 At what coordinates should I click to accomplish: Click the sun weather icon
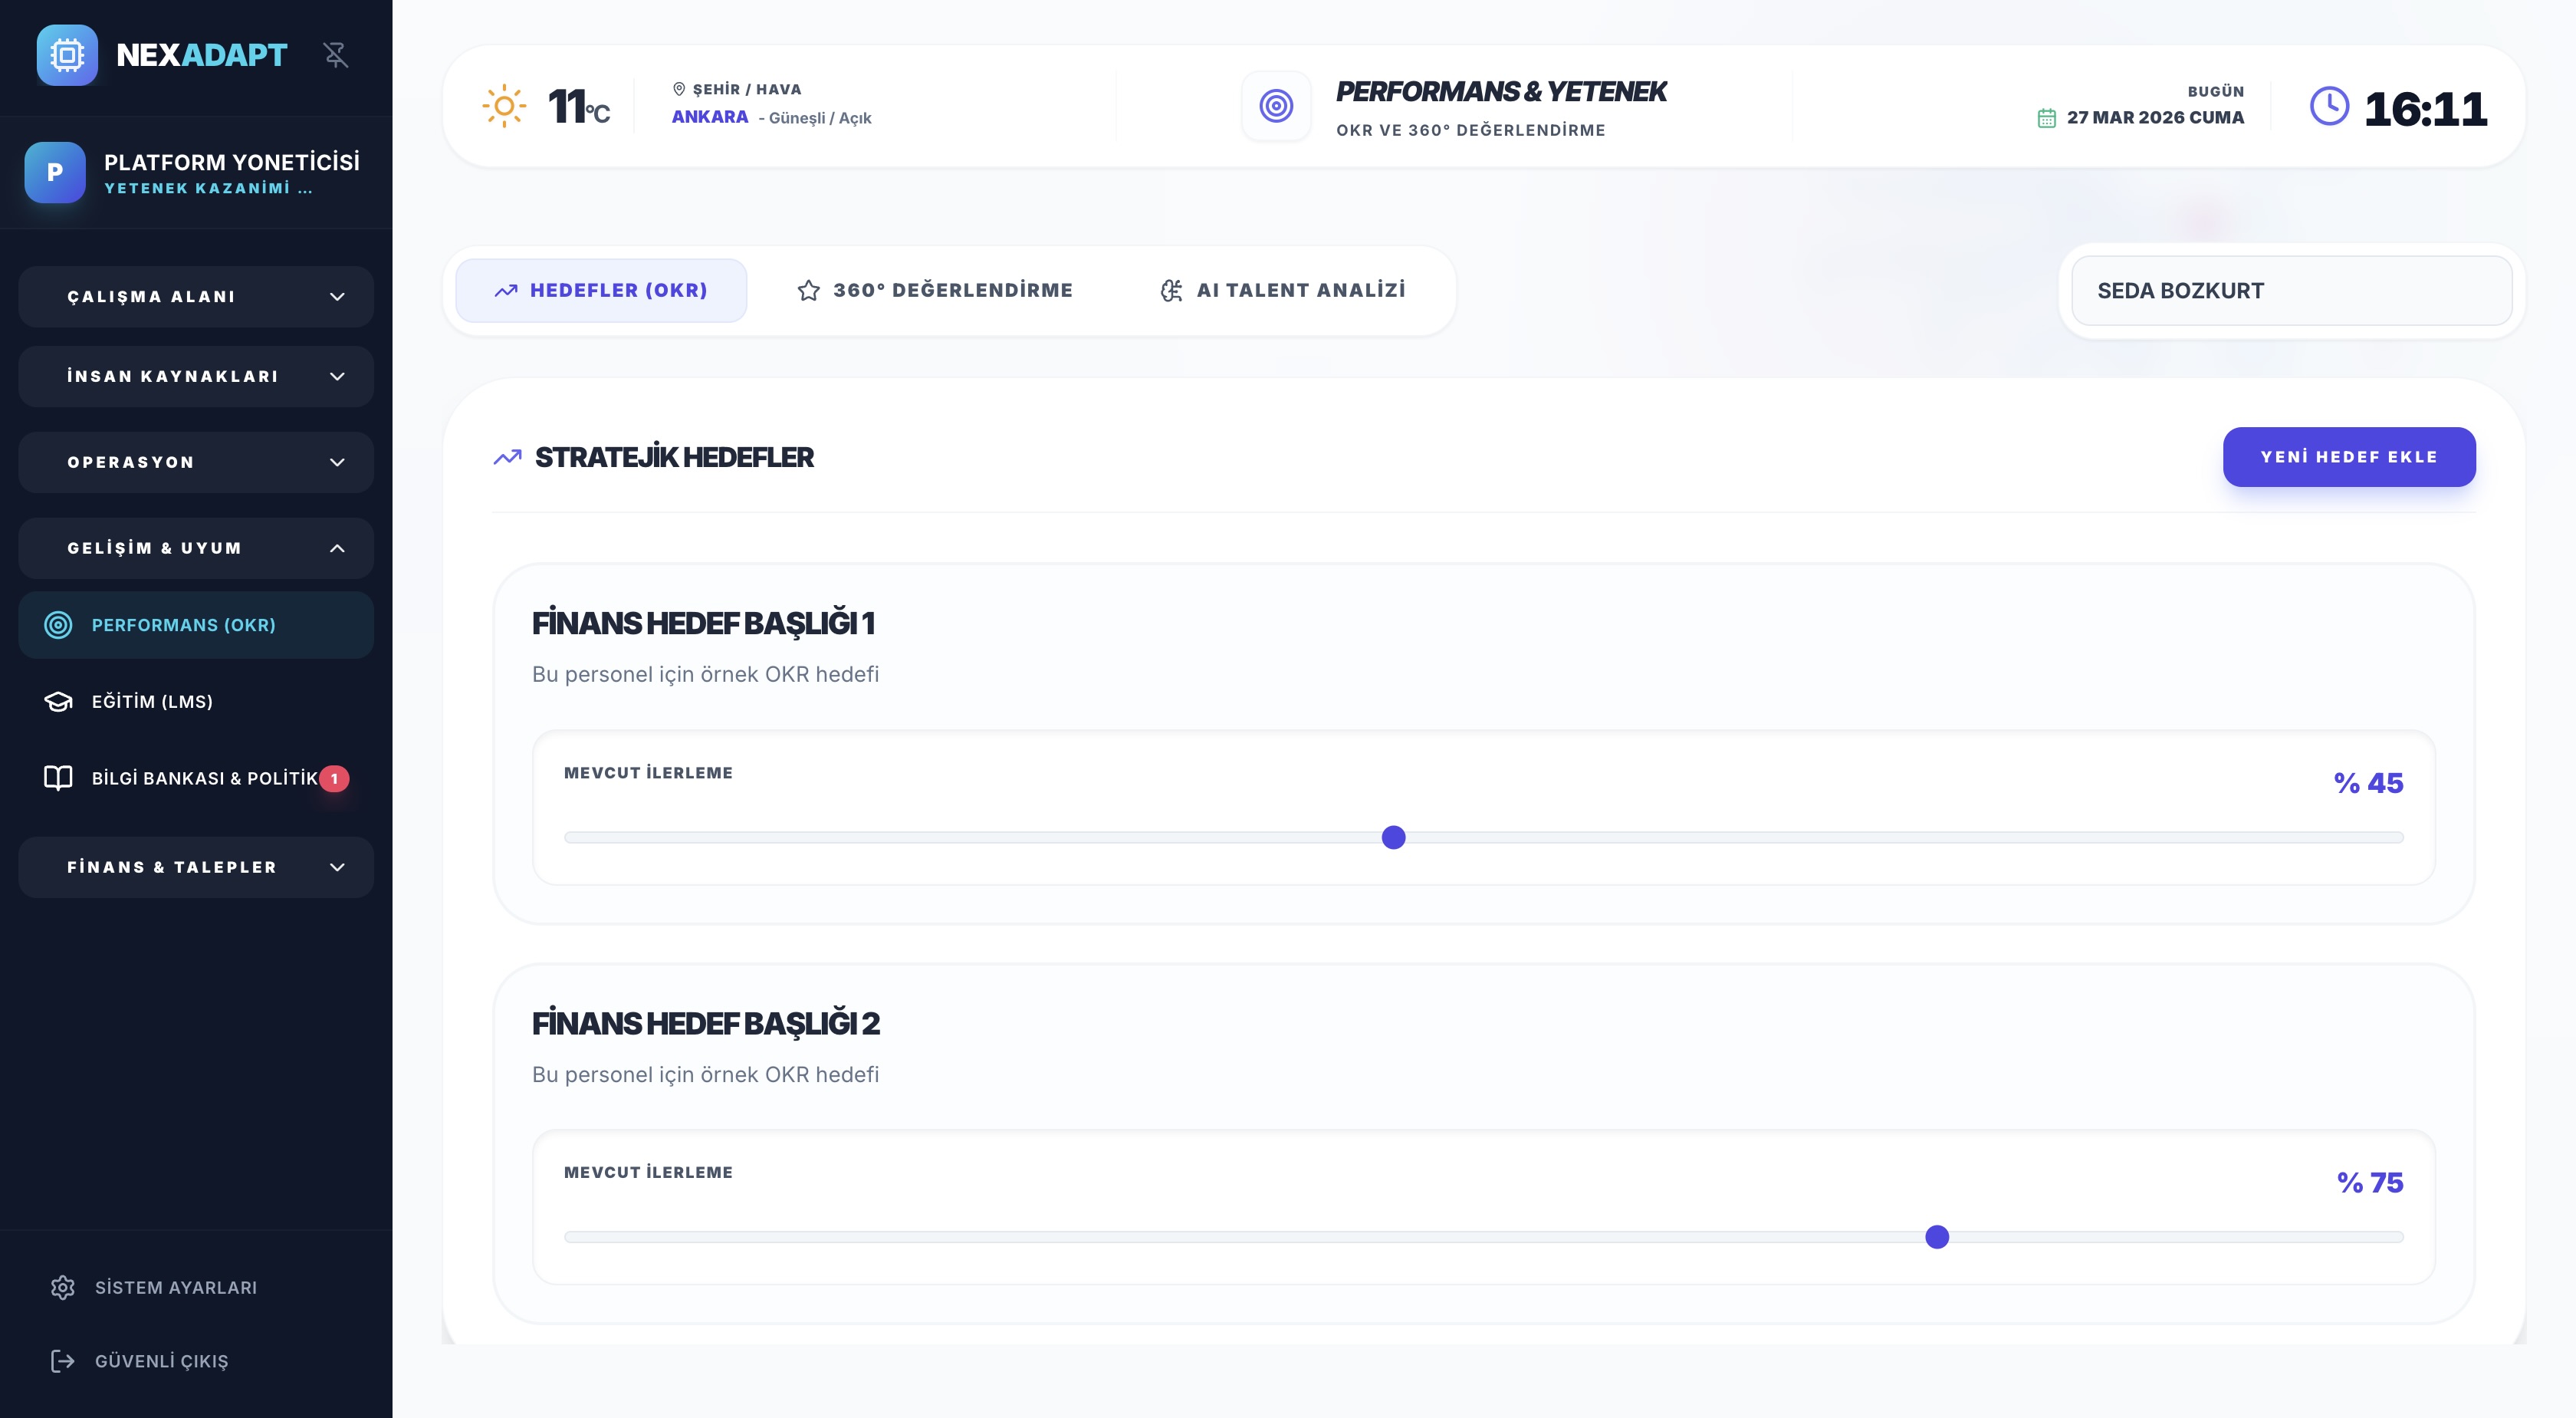(x=504, y=106)
